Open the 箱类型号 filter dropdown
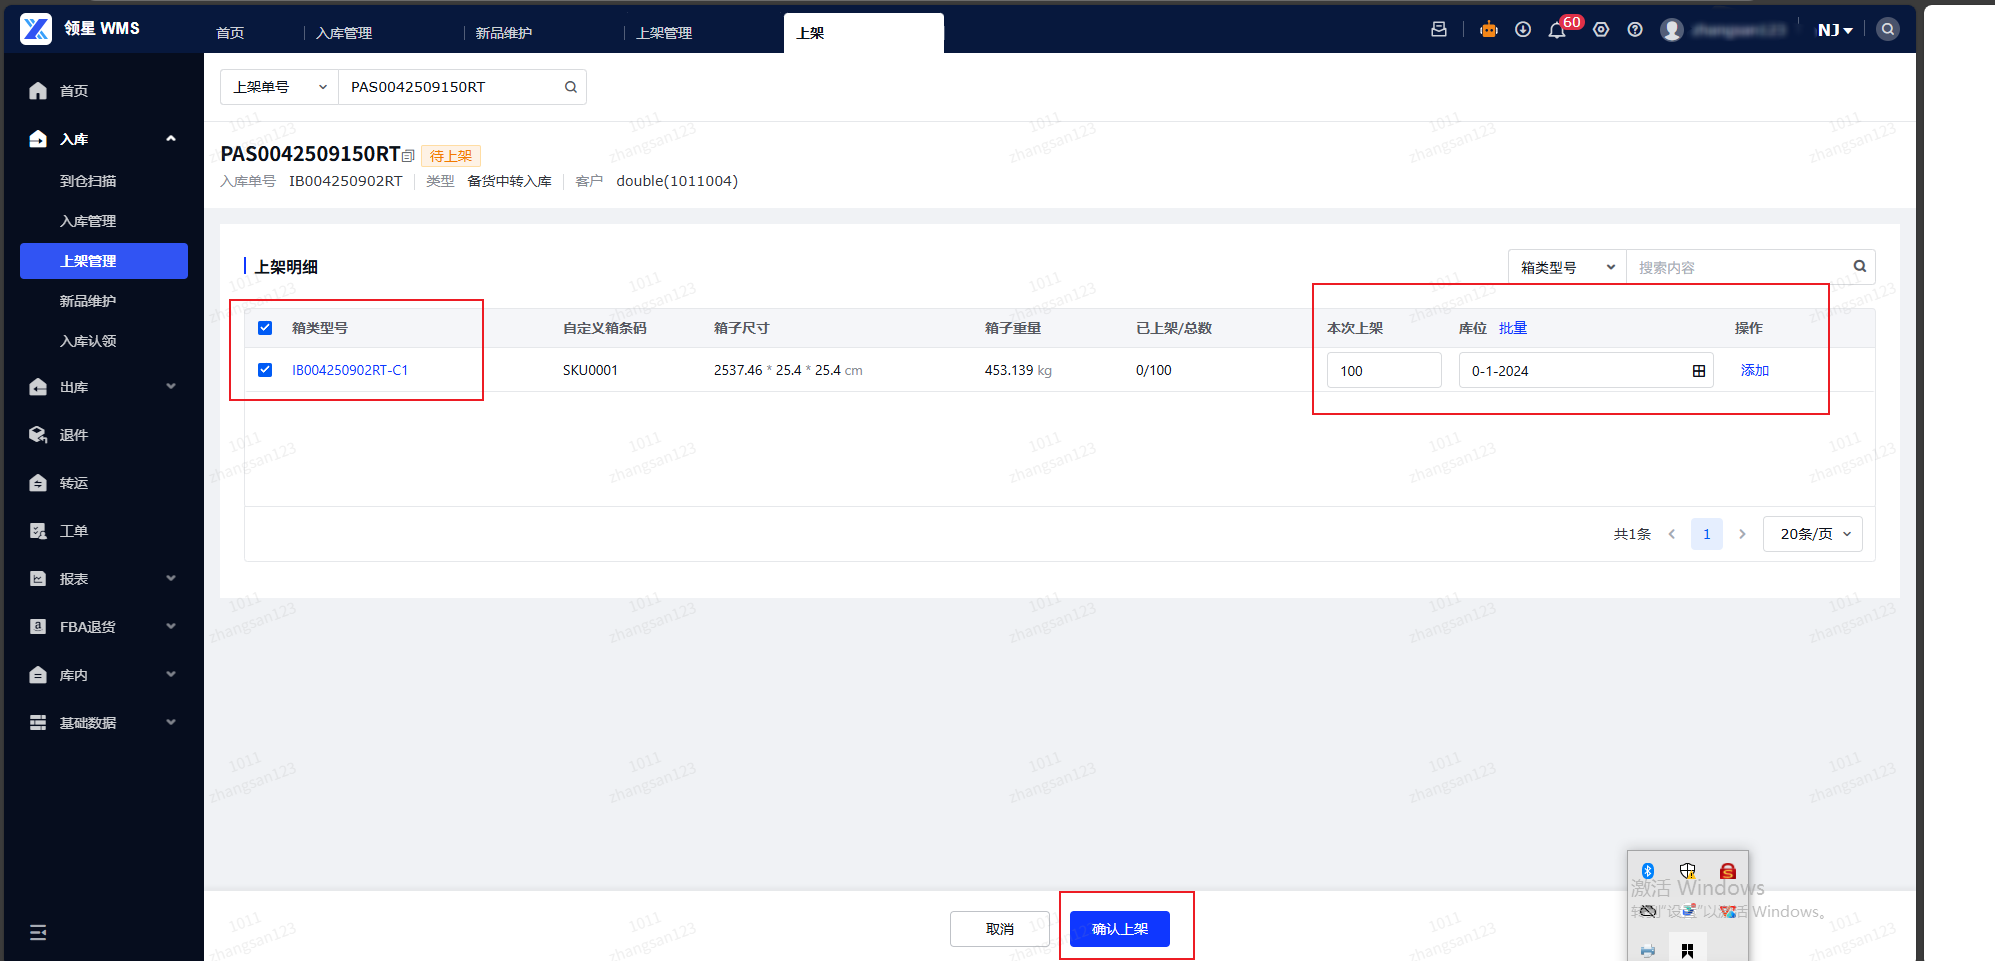The height and width of the screenshot is (961, 1995). 1567,267
